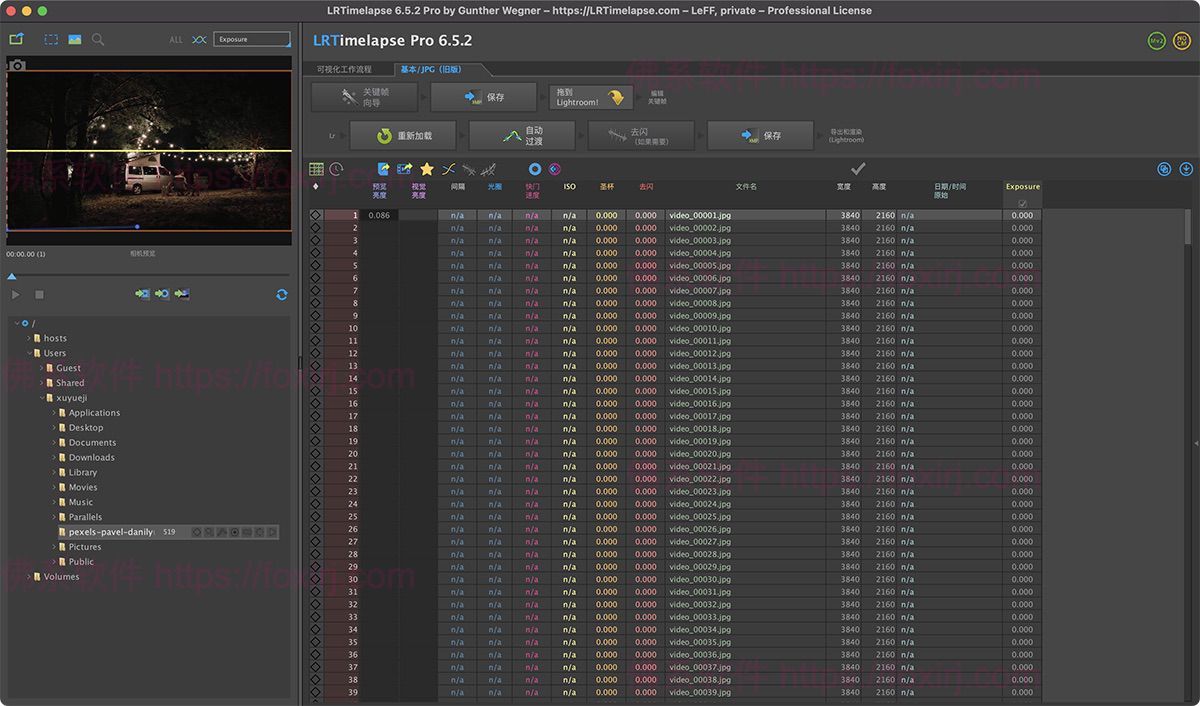The height and width of the screenshot is (706, 1200).
Task: Click the table grid icon above the file list
Action: tap(317, 169)
